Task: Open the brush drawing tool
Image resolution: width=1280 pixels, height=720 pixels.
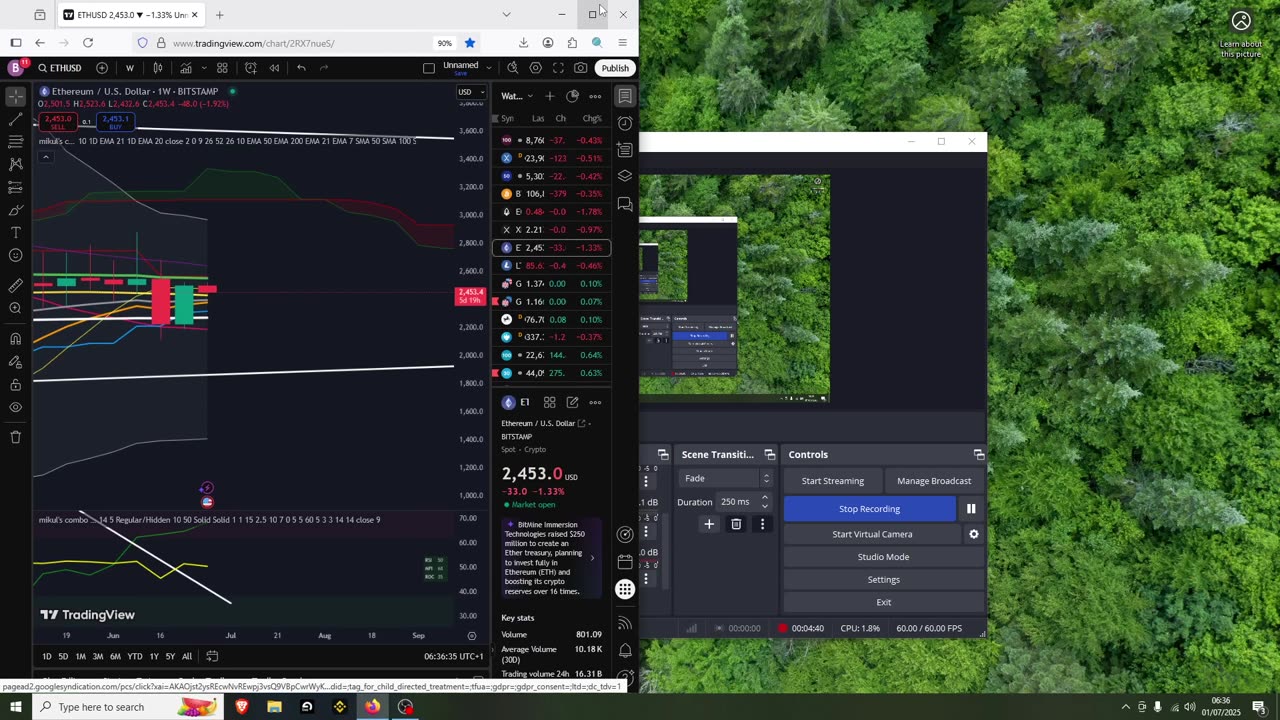Action: coord(15,210)
